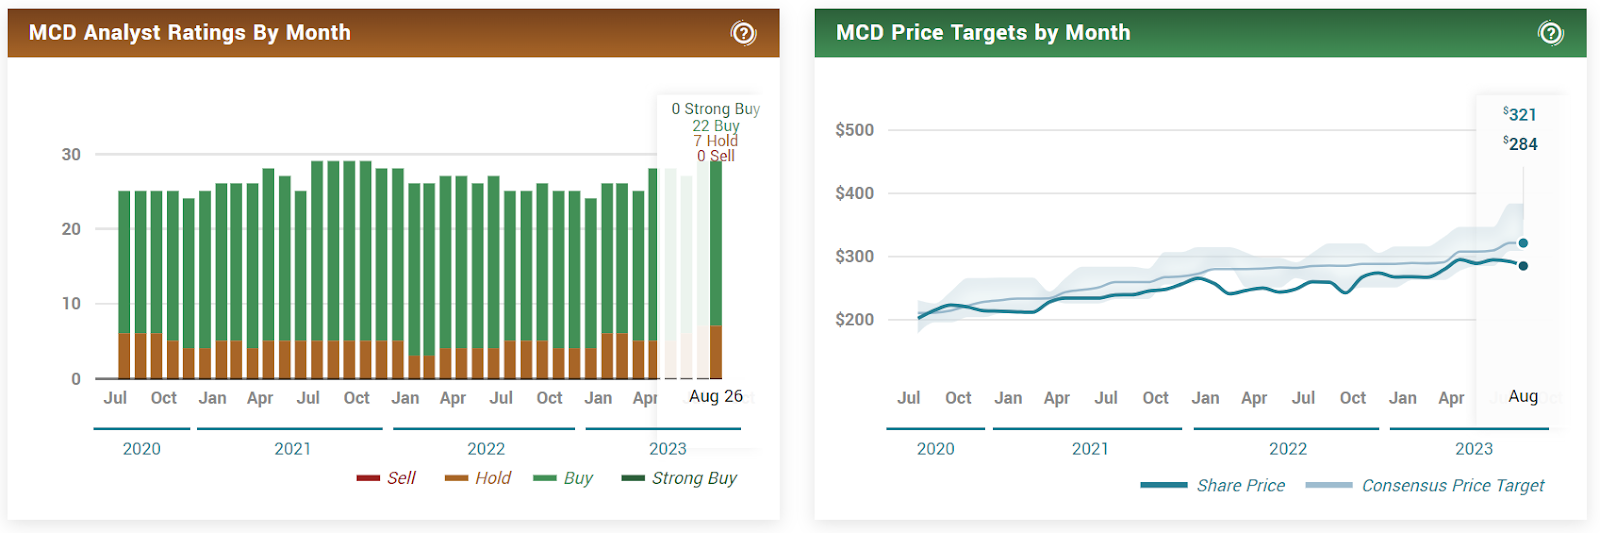Click the MCD Analyst Ratings By Month title
This screenshot has height=533, width=1600.
click(x=190, y=33)
